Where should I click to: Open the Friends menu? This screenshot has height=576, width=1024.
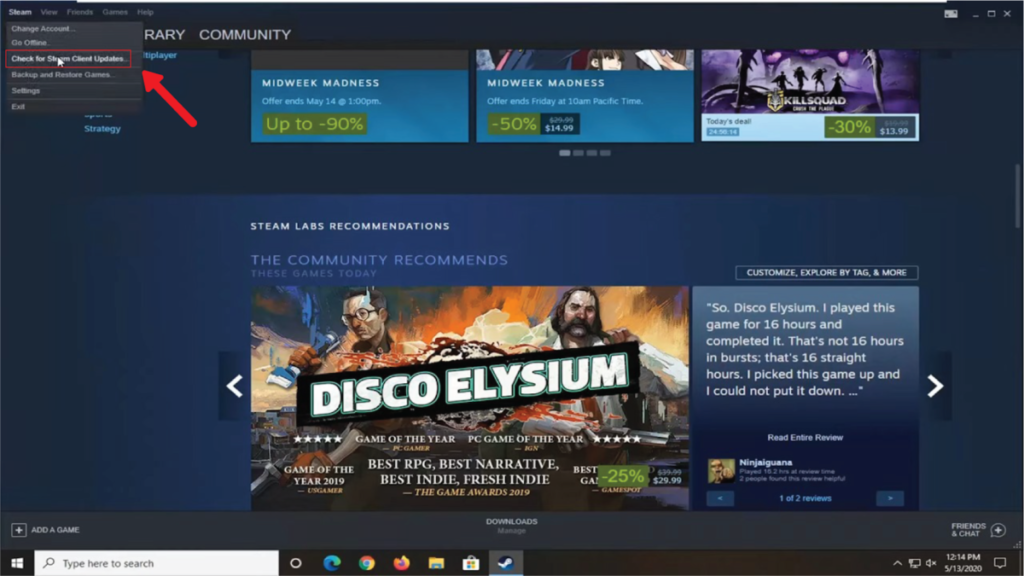click(x=80, y=12)
